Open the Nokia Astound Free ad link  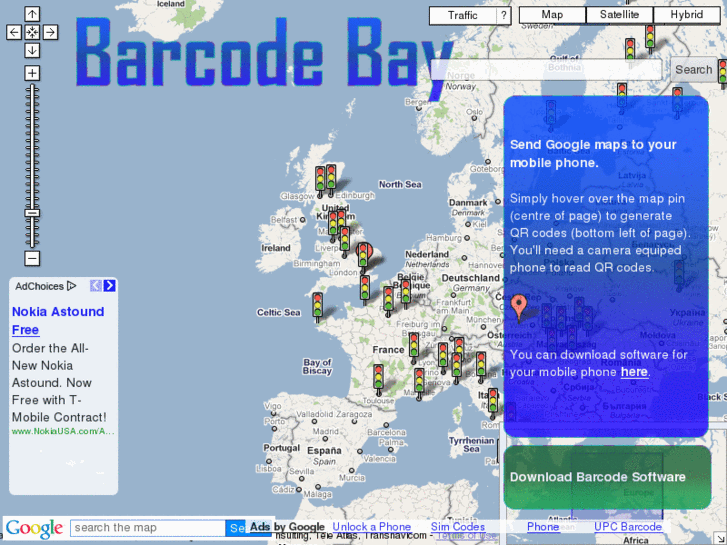pyautogui.click(x=58, y=321)
